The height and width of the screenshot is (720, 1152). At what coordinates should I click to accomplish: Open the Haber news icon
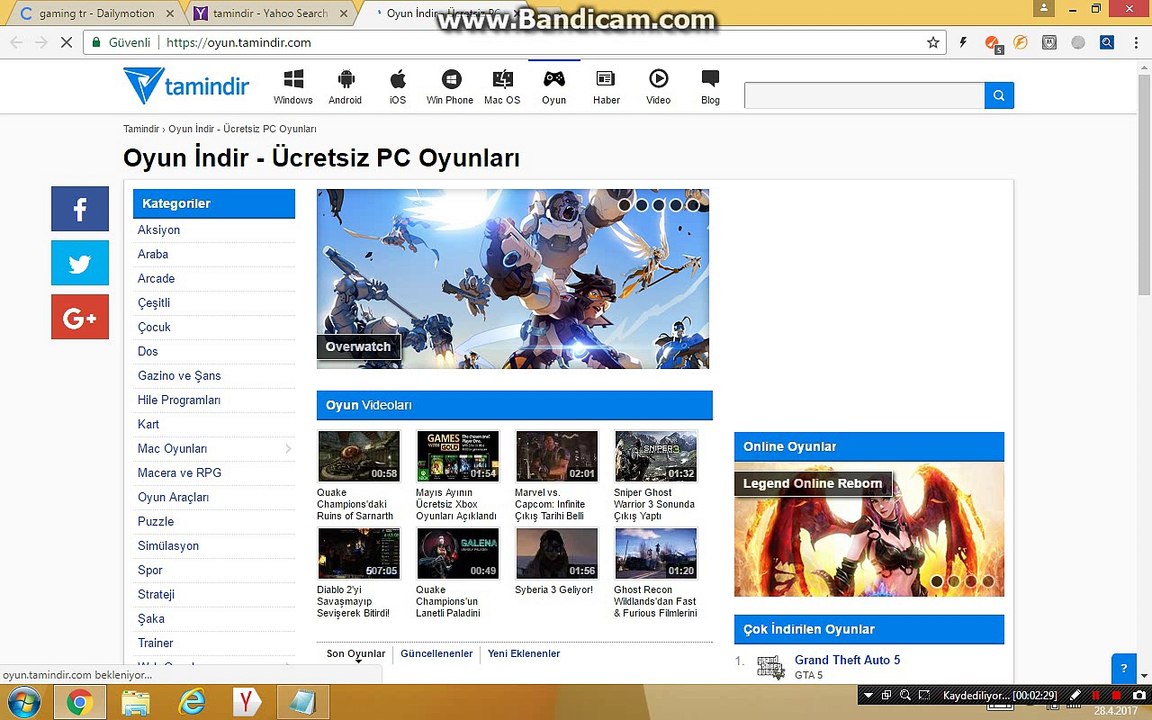pos(605,80)
